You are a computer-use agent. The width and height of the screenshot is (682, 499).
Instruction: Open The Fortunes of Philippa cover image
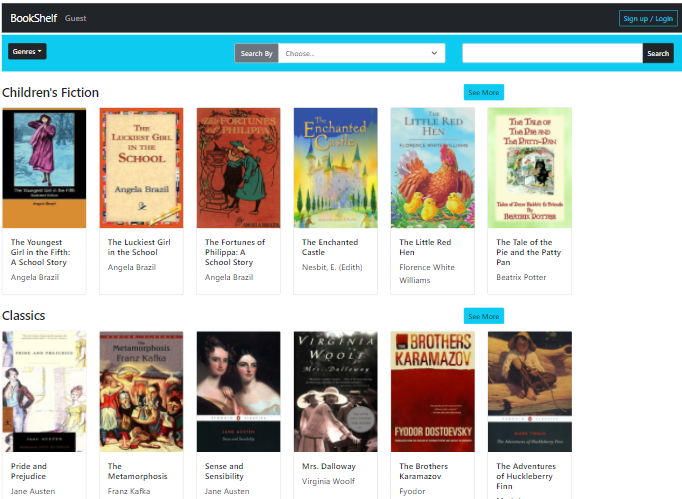pyautogui.click(x=238, y=168)
